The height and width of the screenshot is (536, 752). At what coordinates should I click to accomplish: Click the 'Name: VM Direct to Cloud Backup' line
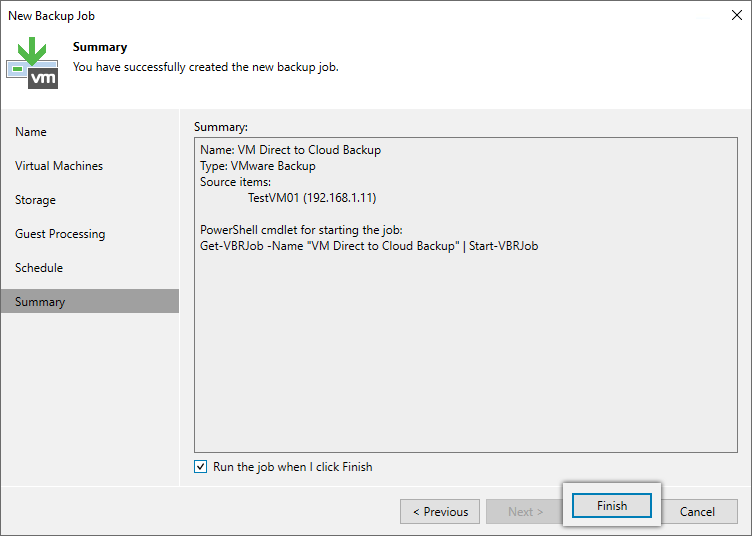point(290,150)
